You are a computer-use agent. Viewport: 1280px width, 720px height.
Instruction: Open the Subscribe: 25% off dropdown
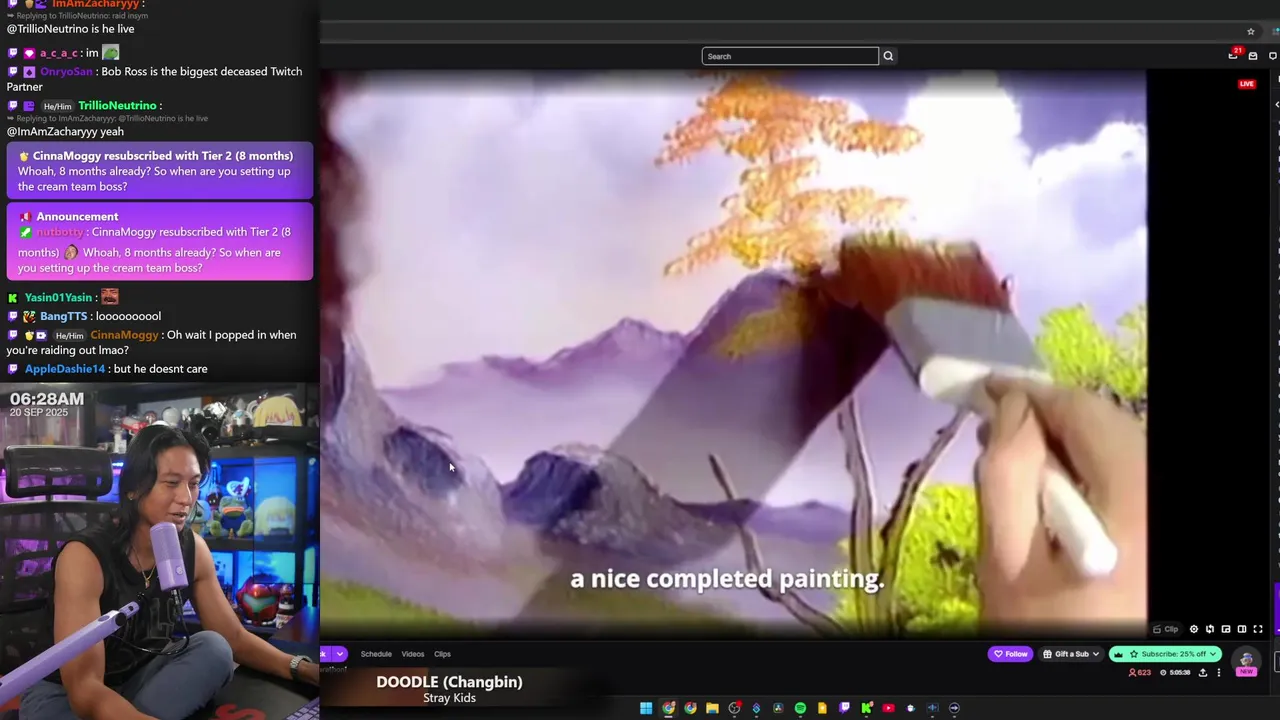[1166, 654]
